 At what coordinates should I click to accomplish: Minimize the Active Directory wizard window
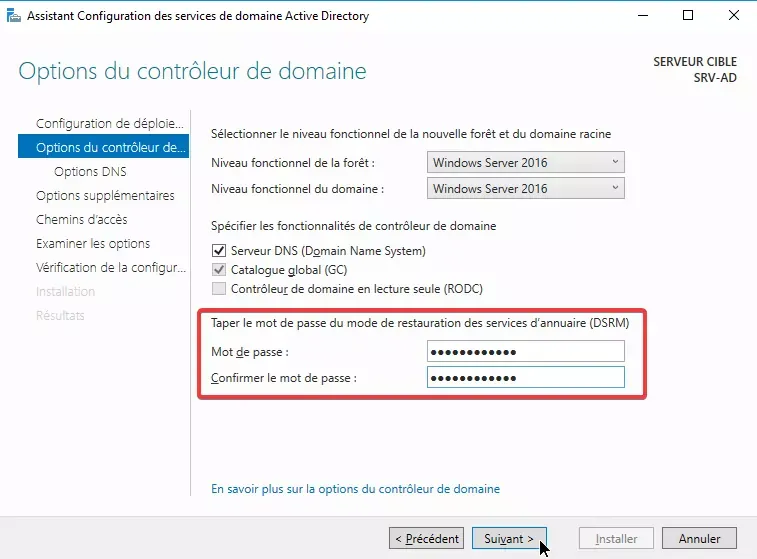click(642, 16)
